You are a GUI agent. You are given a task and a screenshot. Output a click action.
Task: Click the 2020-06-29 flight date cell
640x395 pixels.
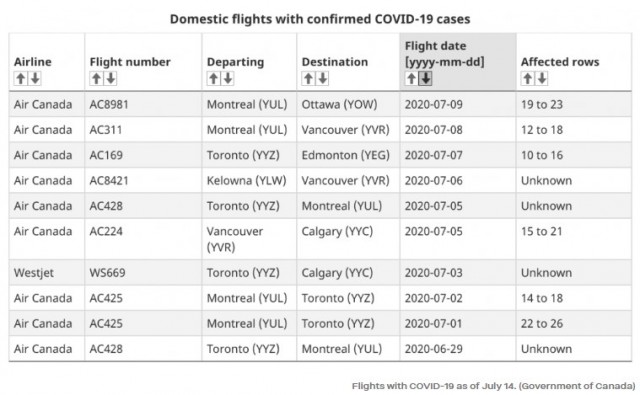point(458,349)
